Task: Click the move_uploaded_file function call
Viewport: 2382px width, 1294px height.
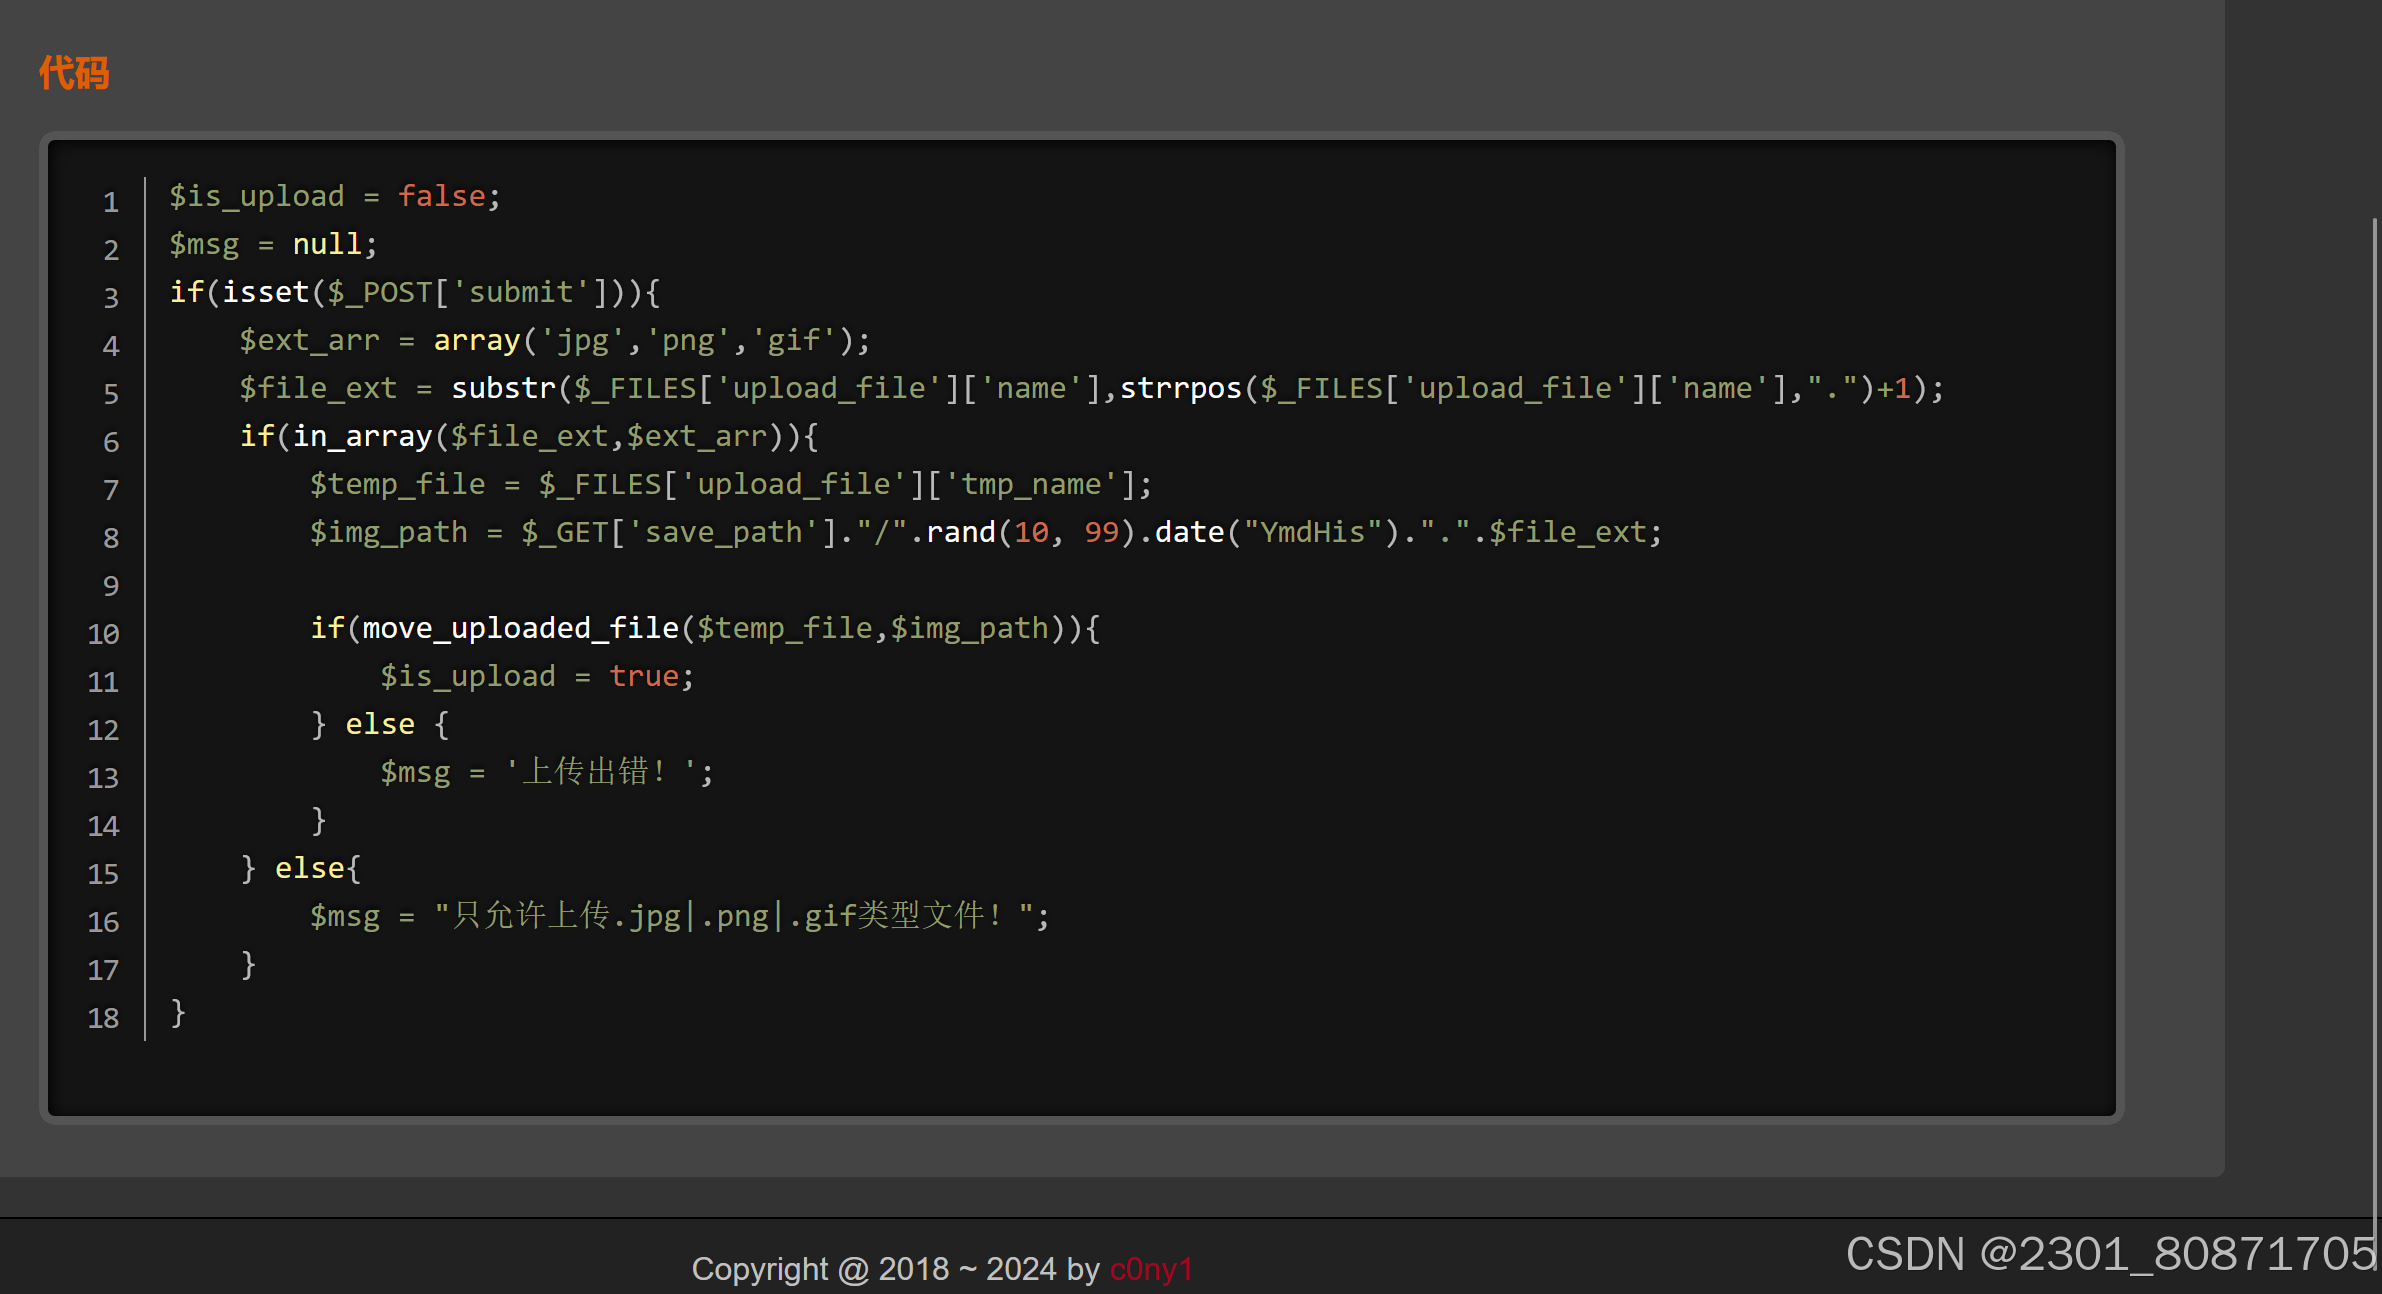Action: click(520, 628)
